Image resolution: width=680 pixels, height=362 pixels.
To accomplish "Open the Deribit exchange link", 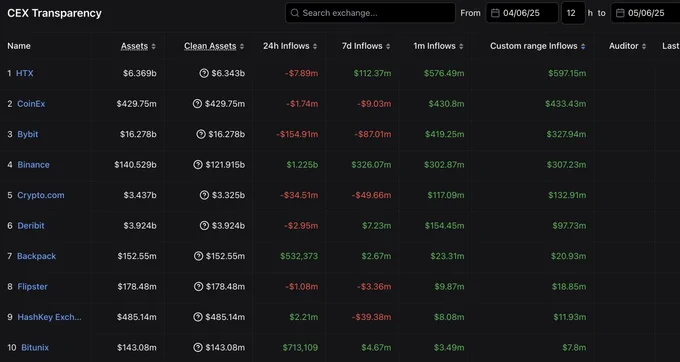I will 31,225.
